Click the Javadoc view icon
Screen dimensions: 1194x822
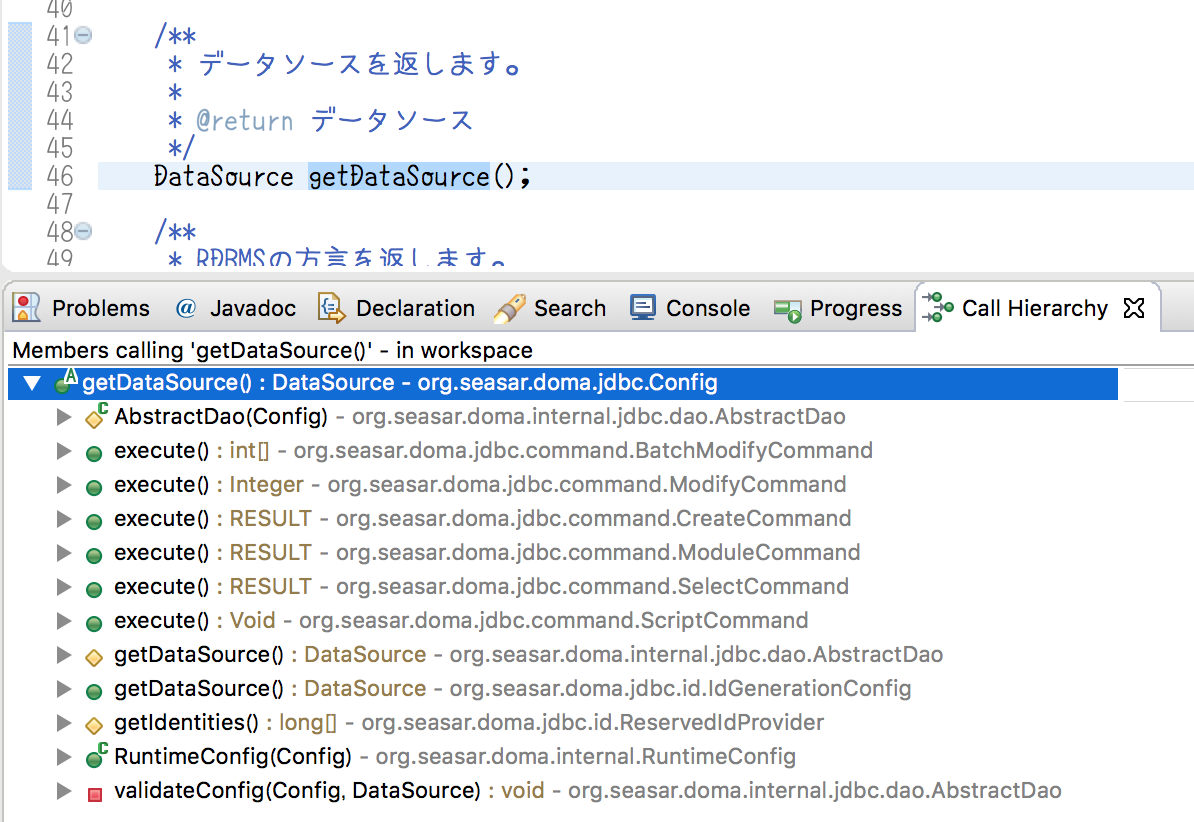(x=188, y=308)
